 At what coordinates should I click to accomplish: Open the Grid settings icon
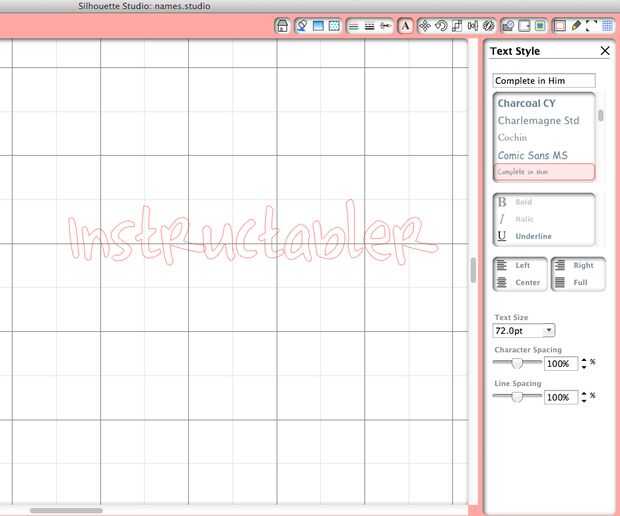pos(608,26)
